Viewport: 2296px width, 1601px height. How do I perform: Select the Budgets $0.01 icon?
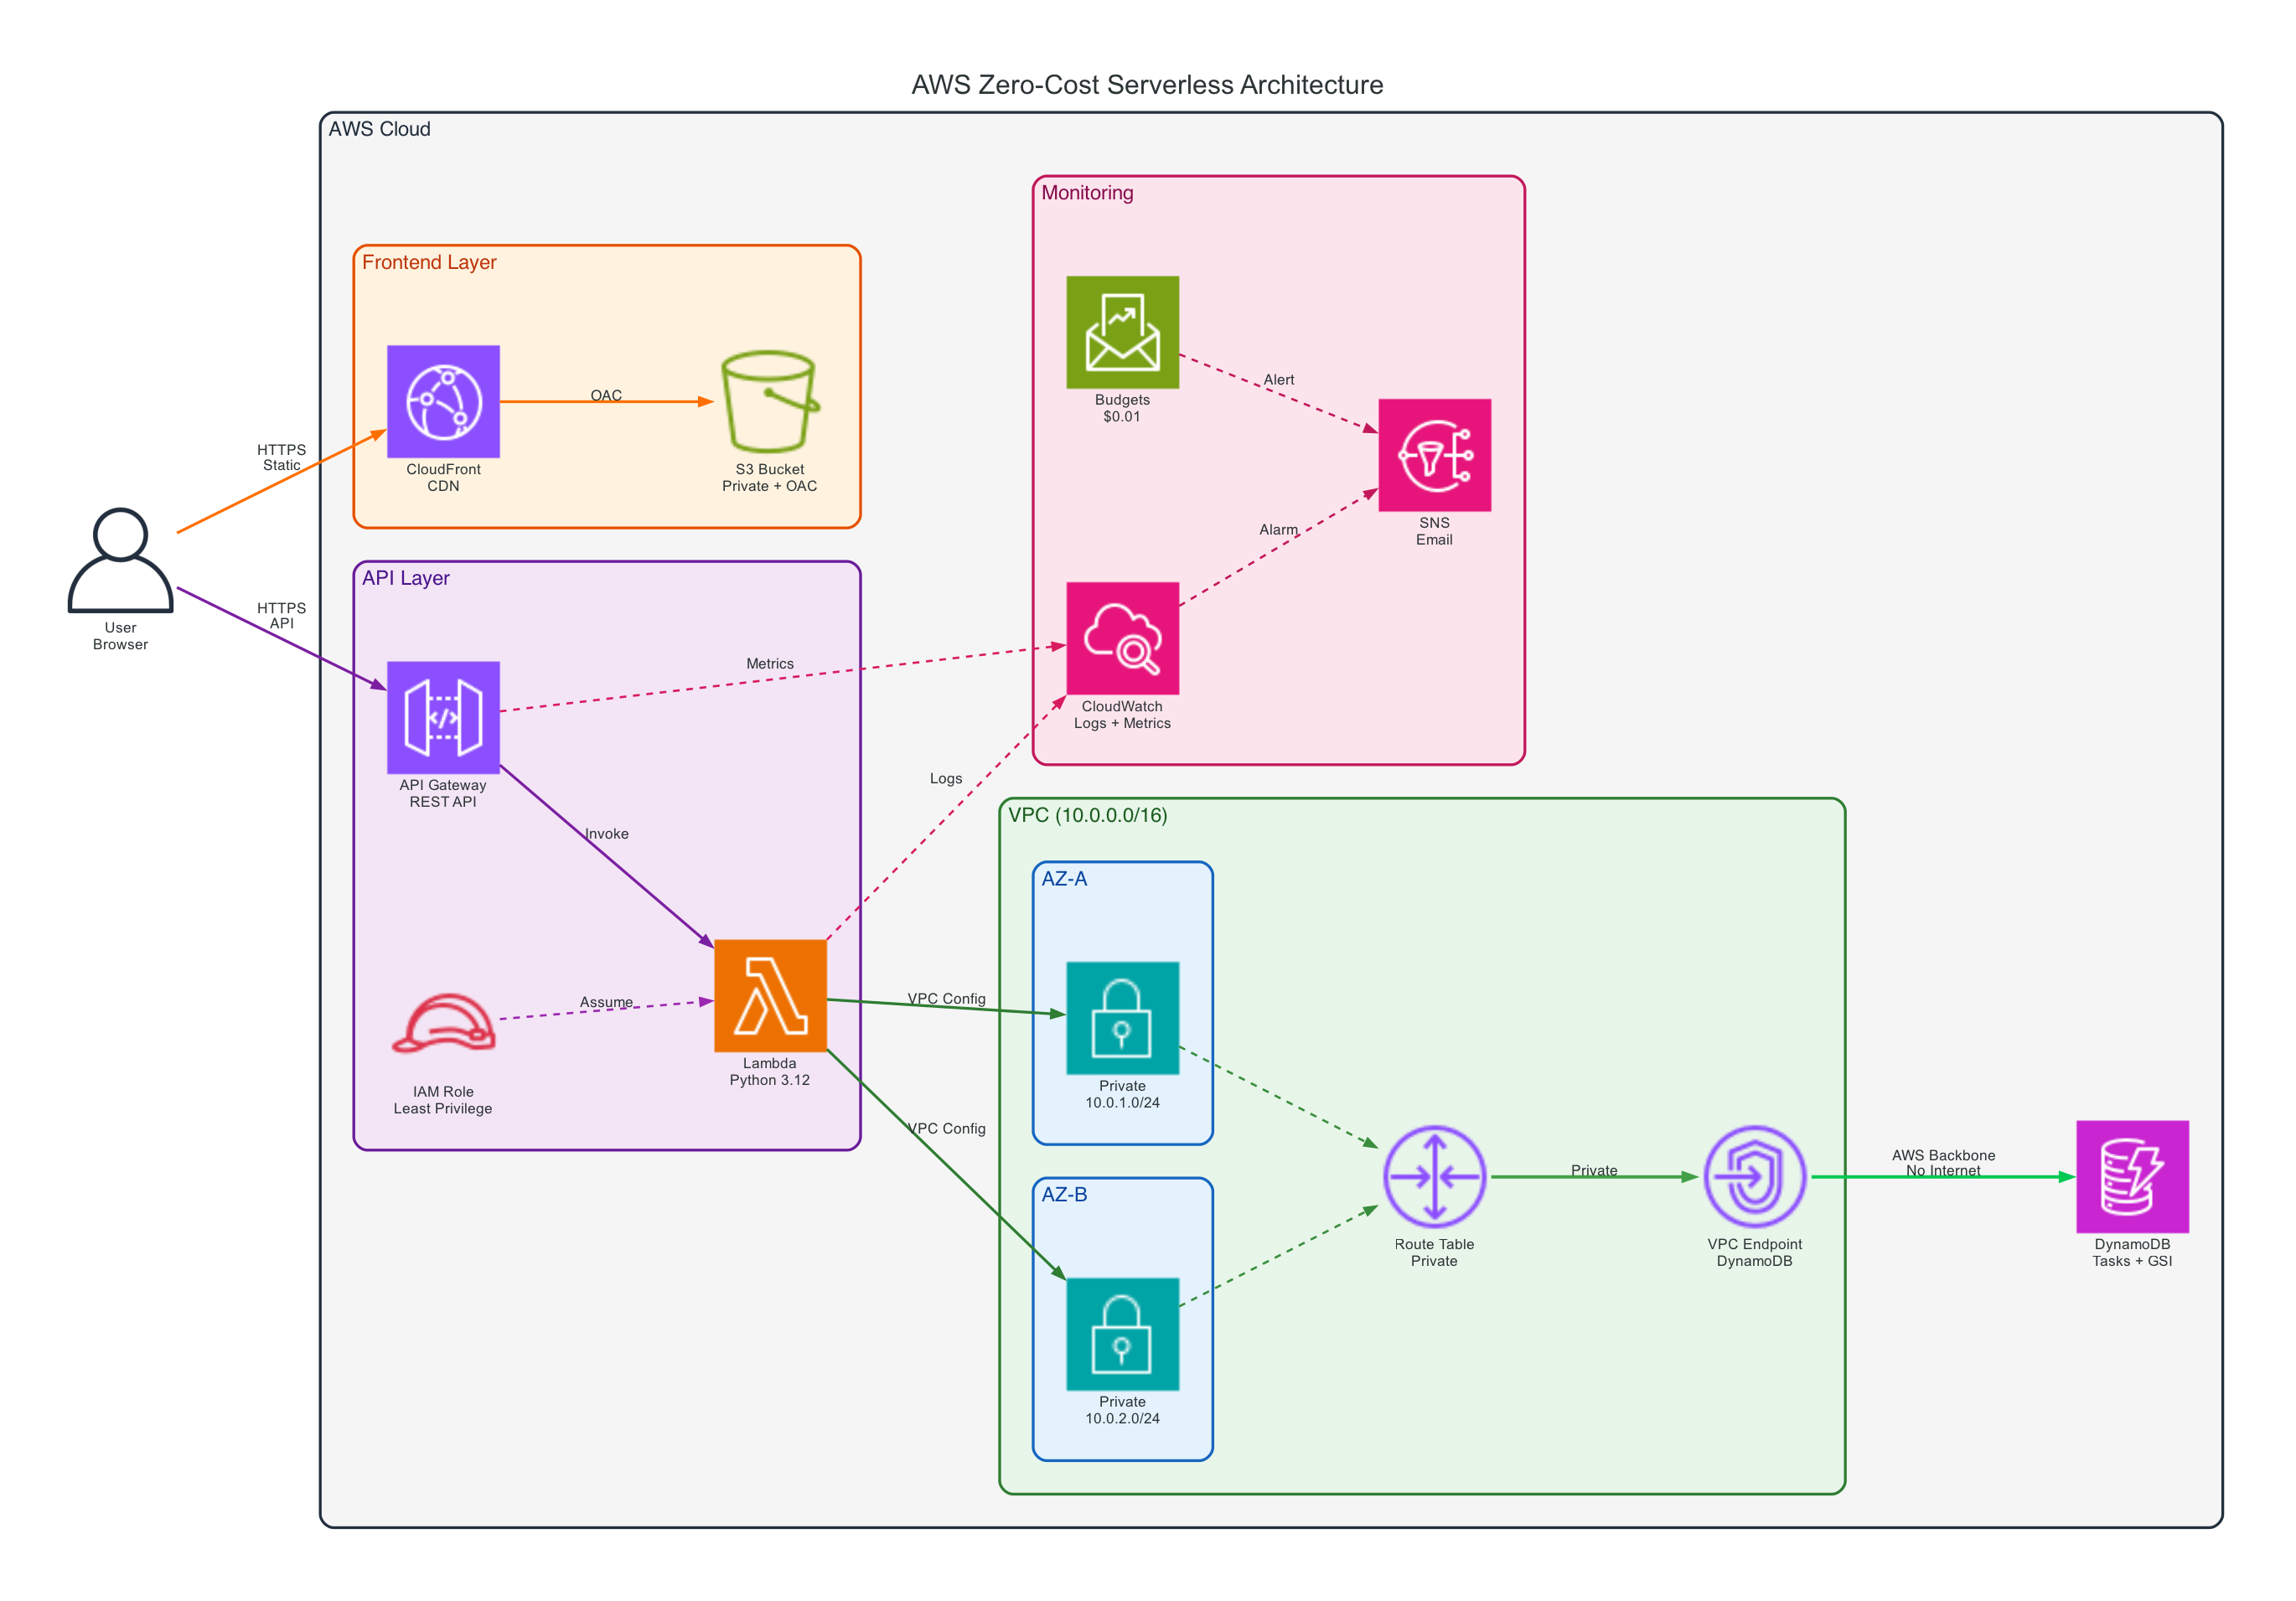[x=1122, y=332]
